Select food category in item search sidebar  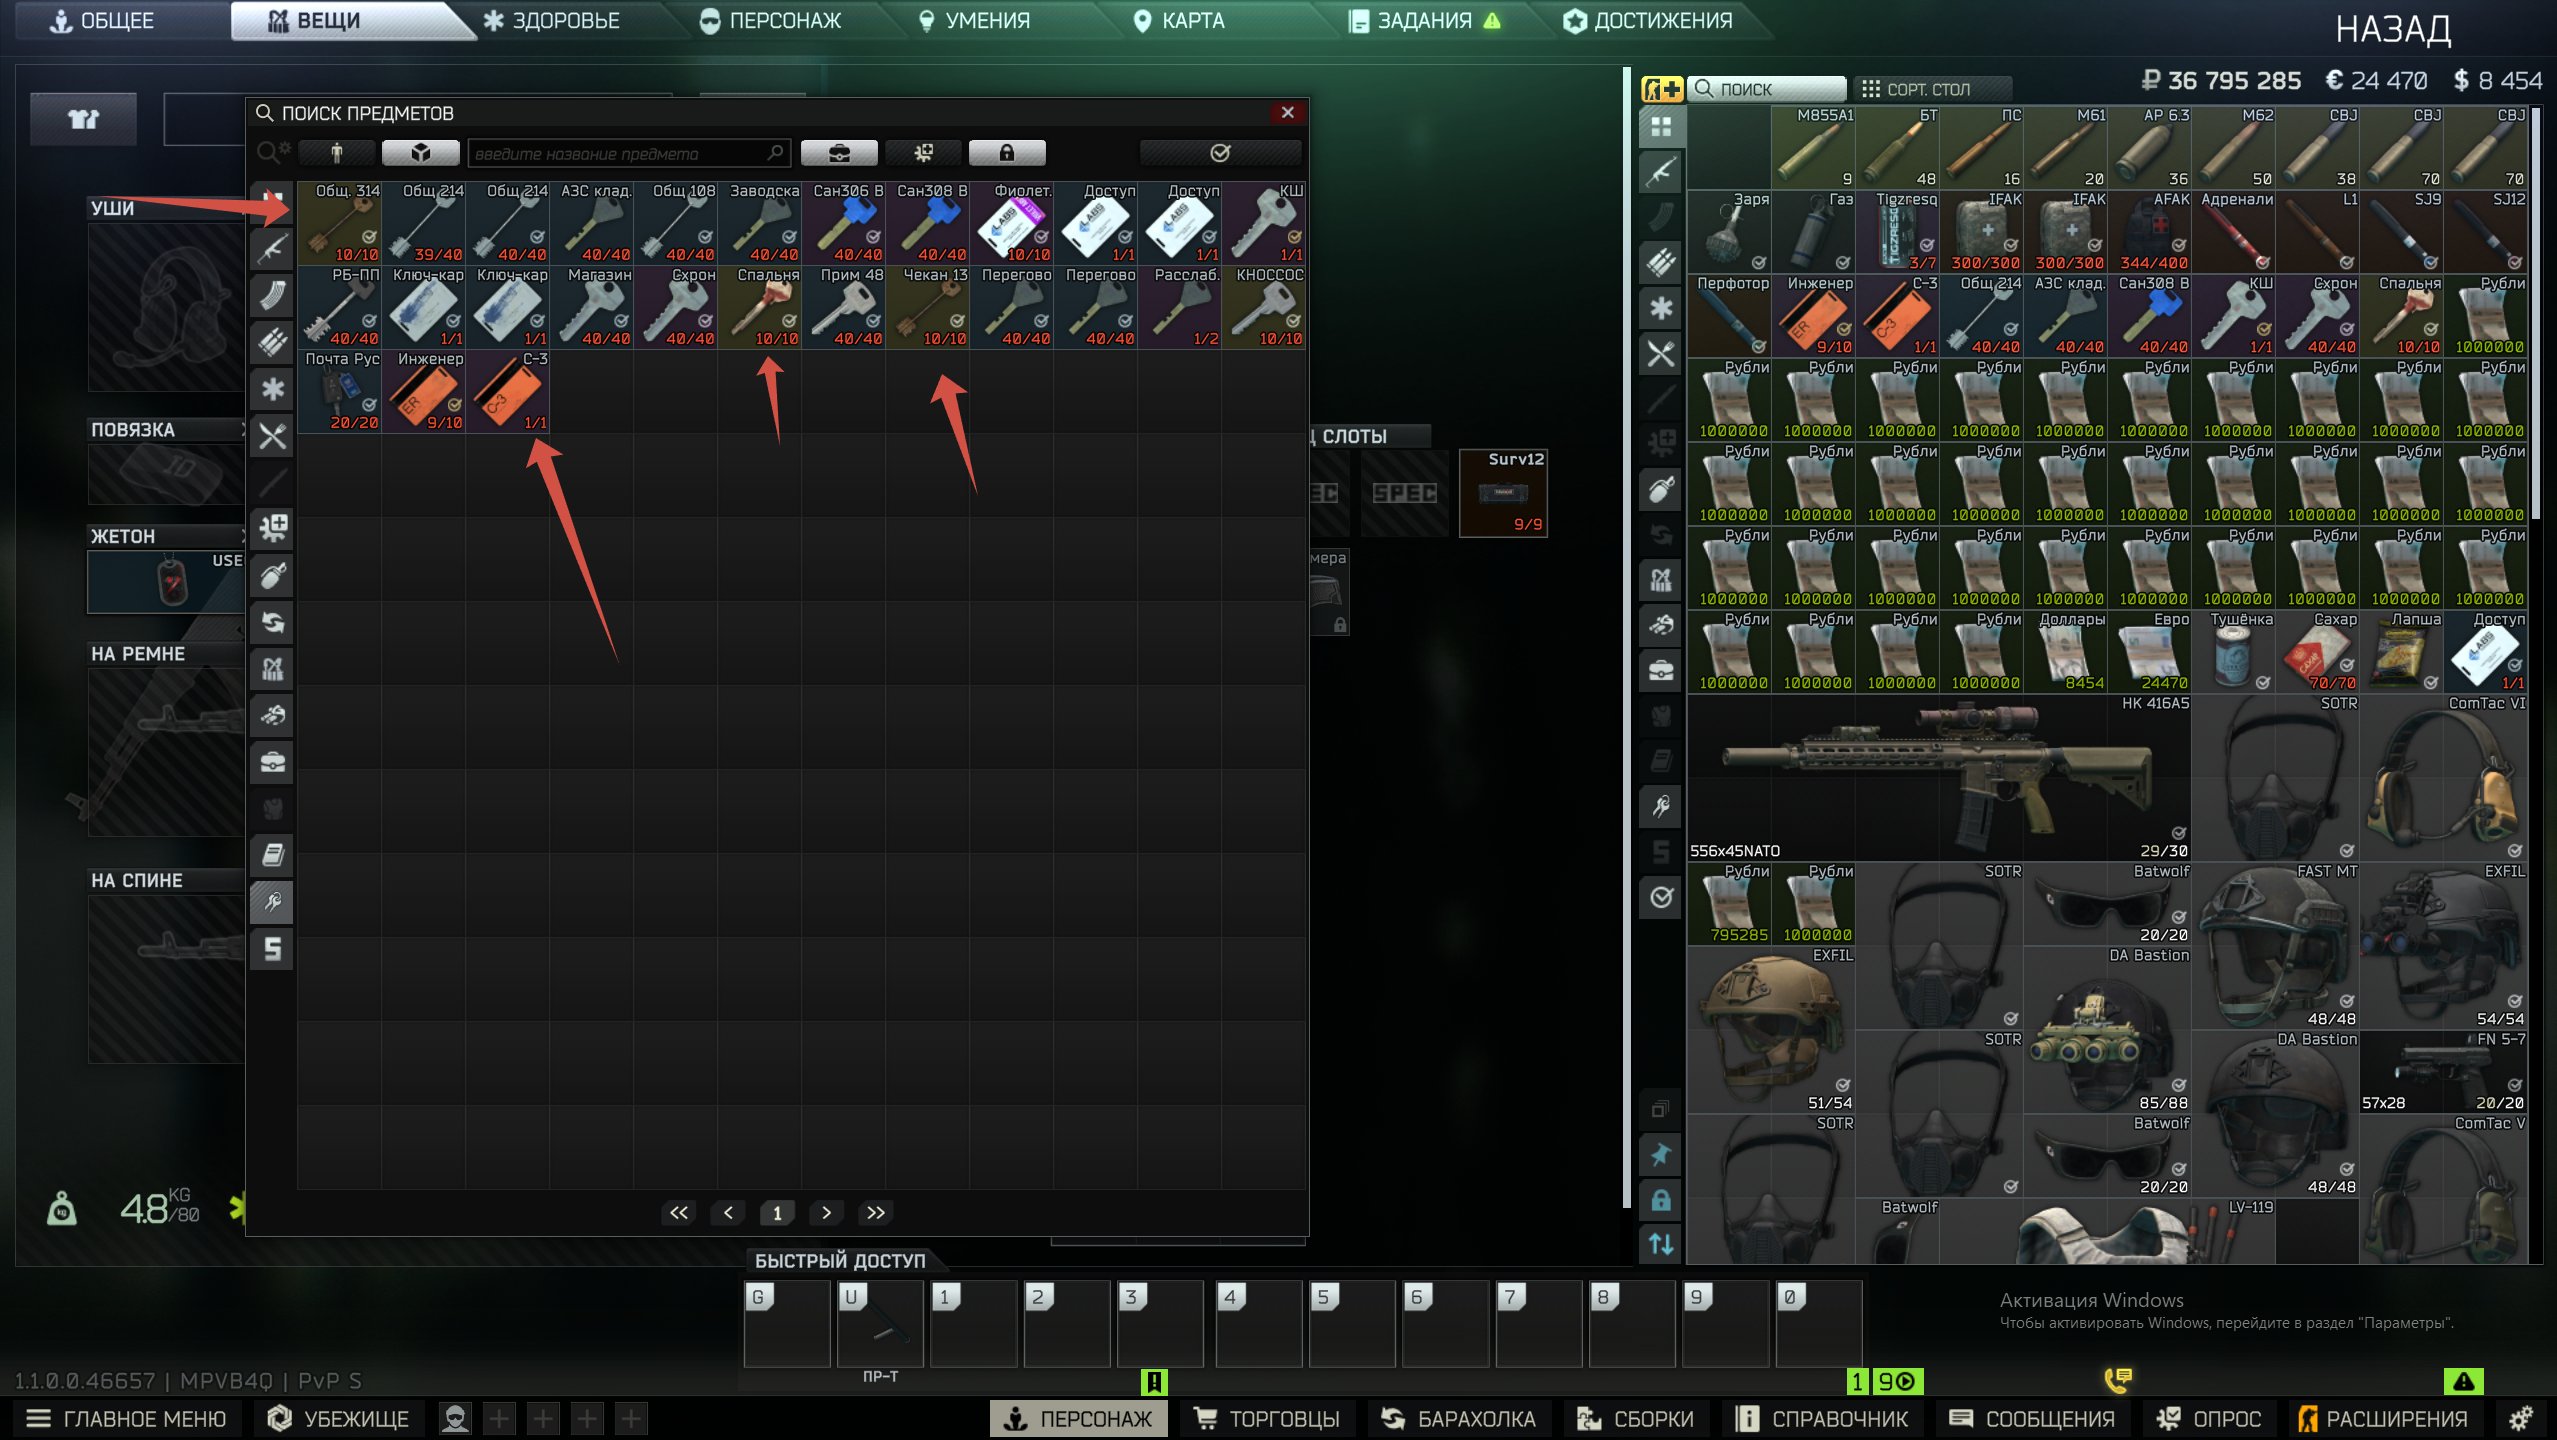[x=273, y=436]
